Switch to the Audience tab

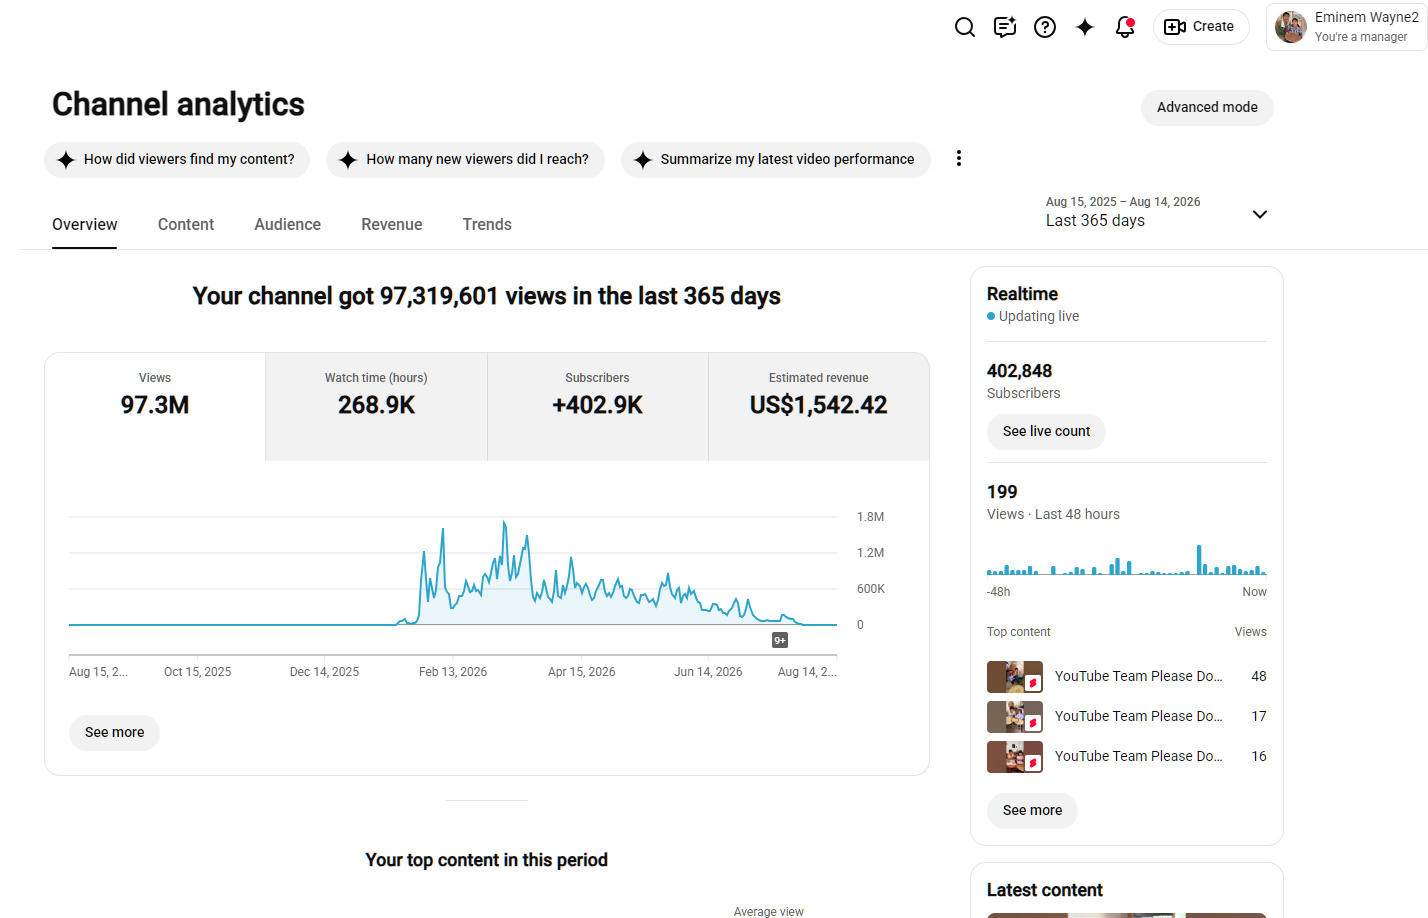coord(287,225)
